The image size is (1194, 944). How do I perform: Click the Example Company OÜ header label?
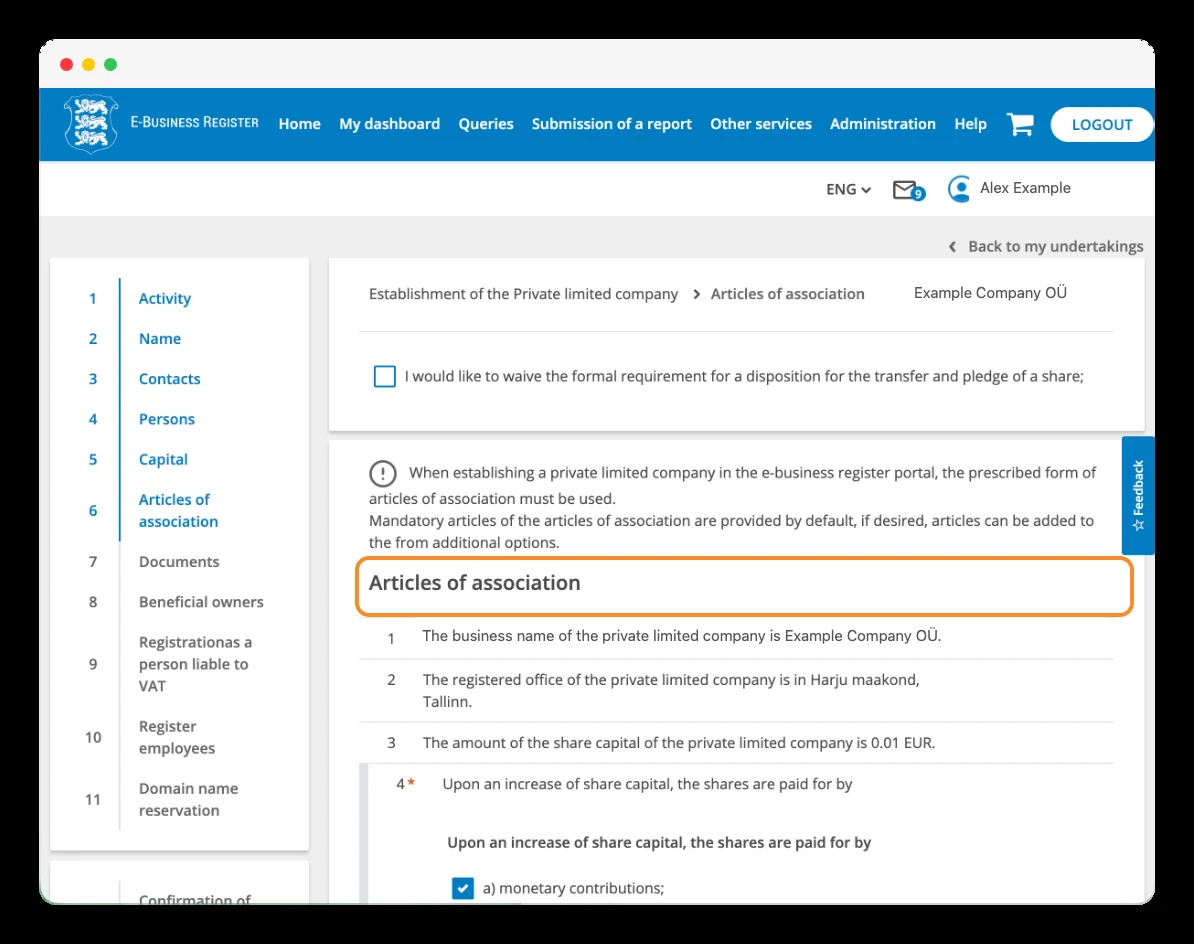tap(990, 293)
